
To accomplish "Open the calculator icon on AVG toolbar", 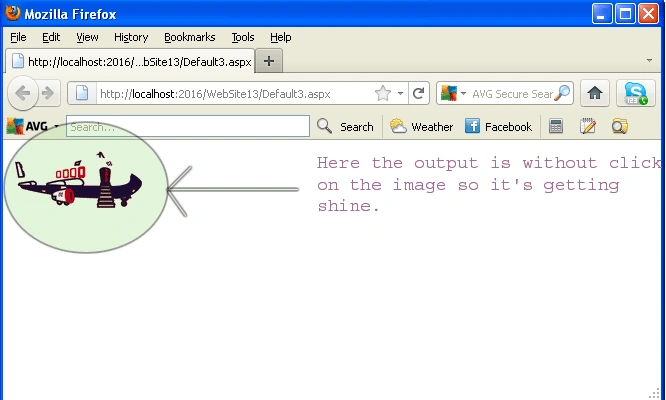I will click(556, 127).
